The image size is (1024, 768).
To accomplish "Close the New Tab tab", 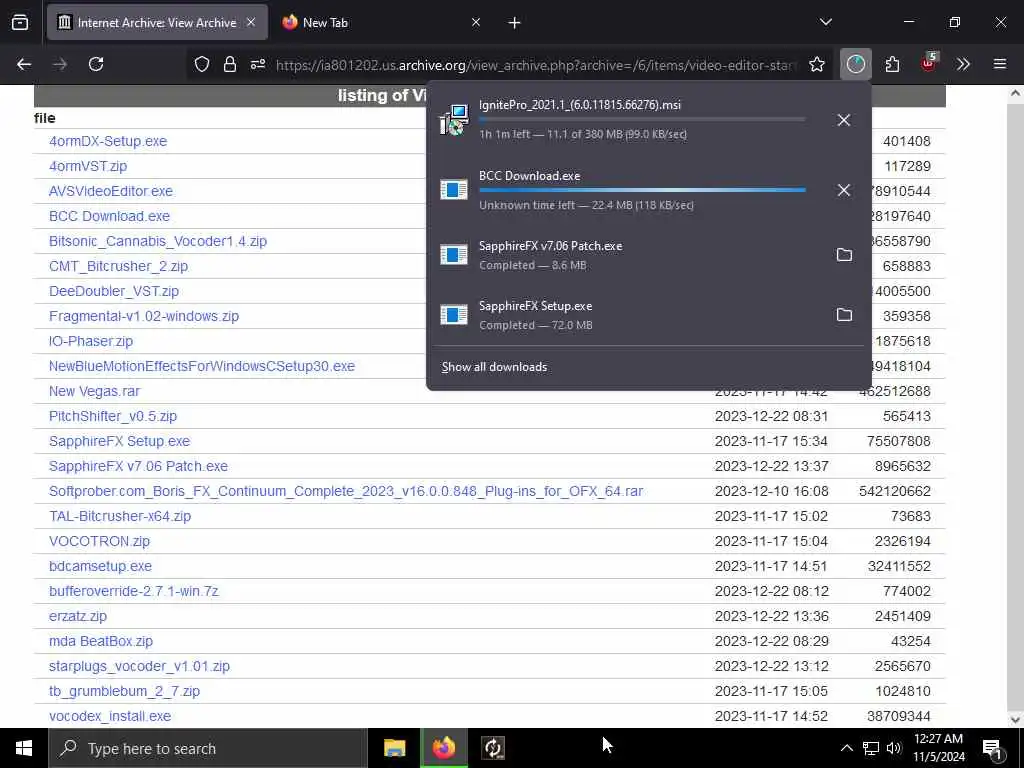I will 475,22.
